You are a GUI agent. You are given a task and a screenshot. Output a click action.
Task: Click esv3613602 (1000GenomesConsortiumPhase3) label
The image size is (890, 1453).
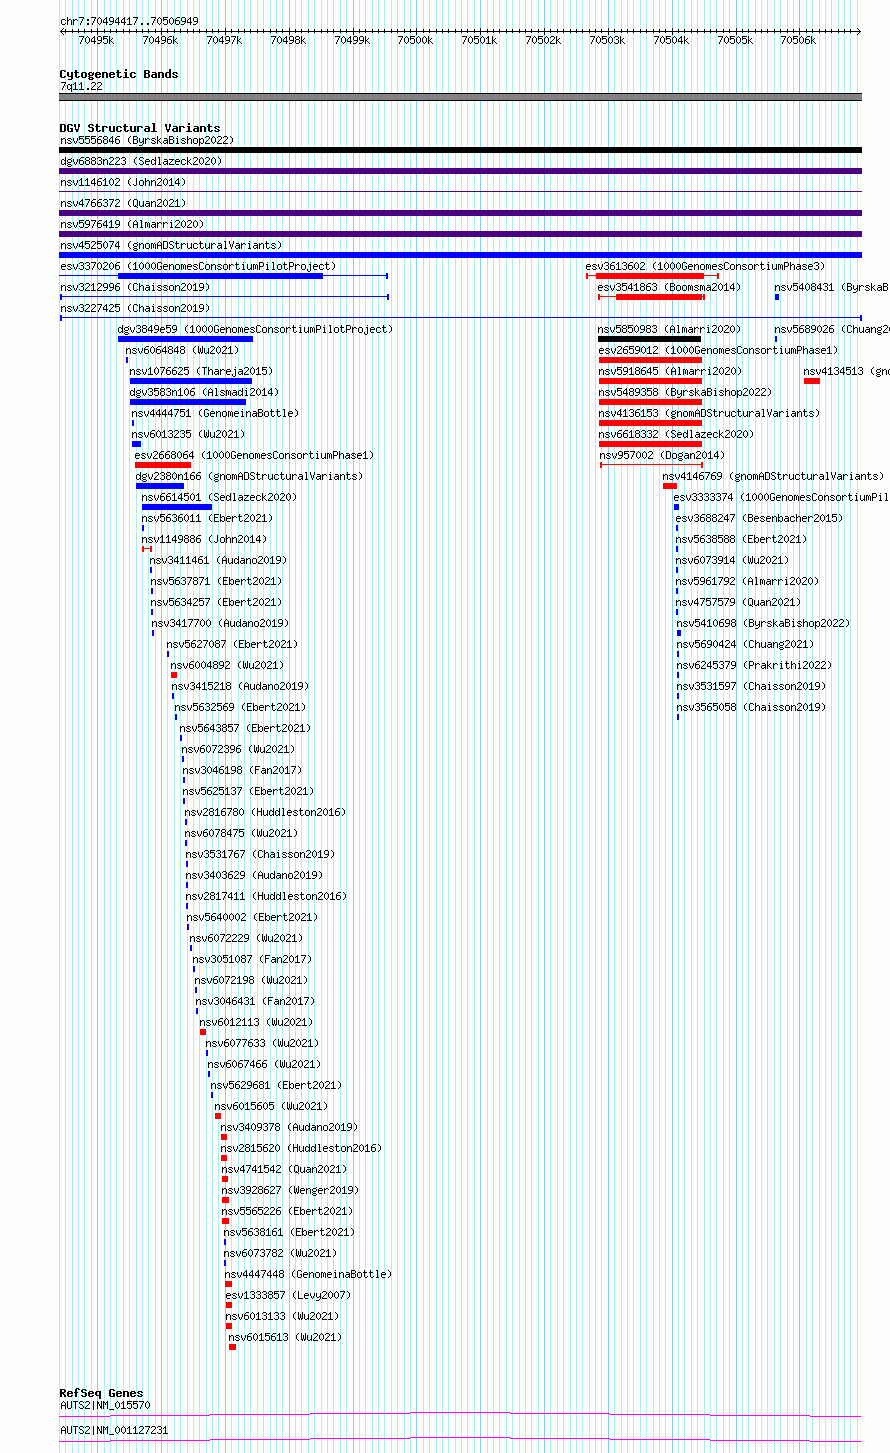pos(705,266)
